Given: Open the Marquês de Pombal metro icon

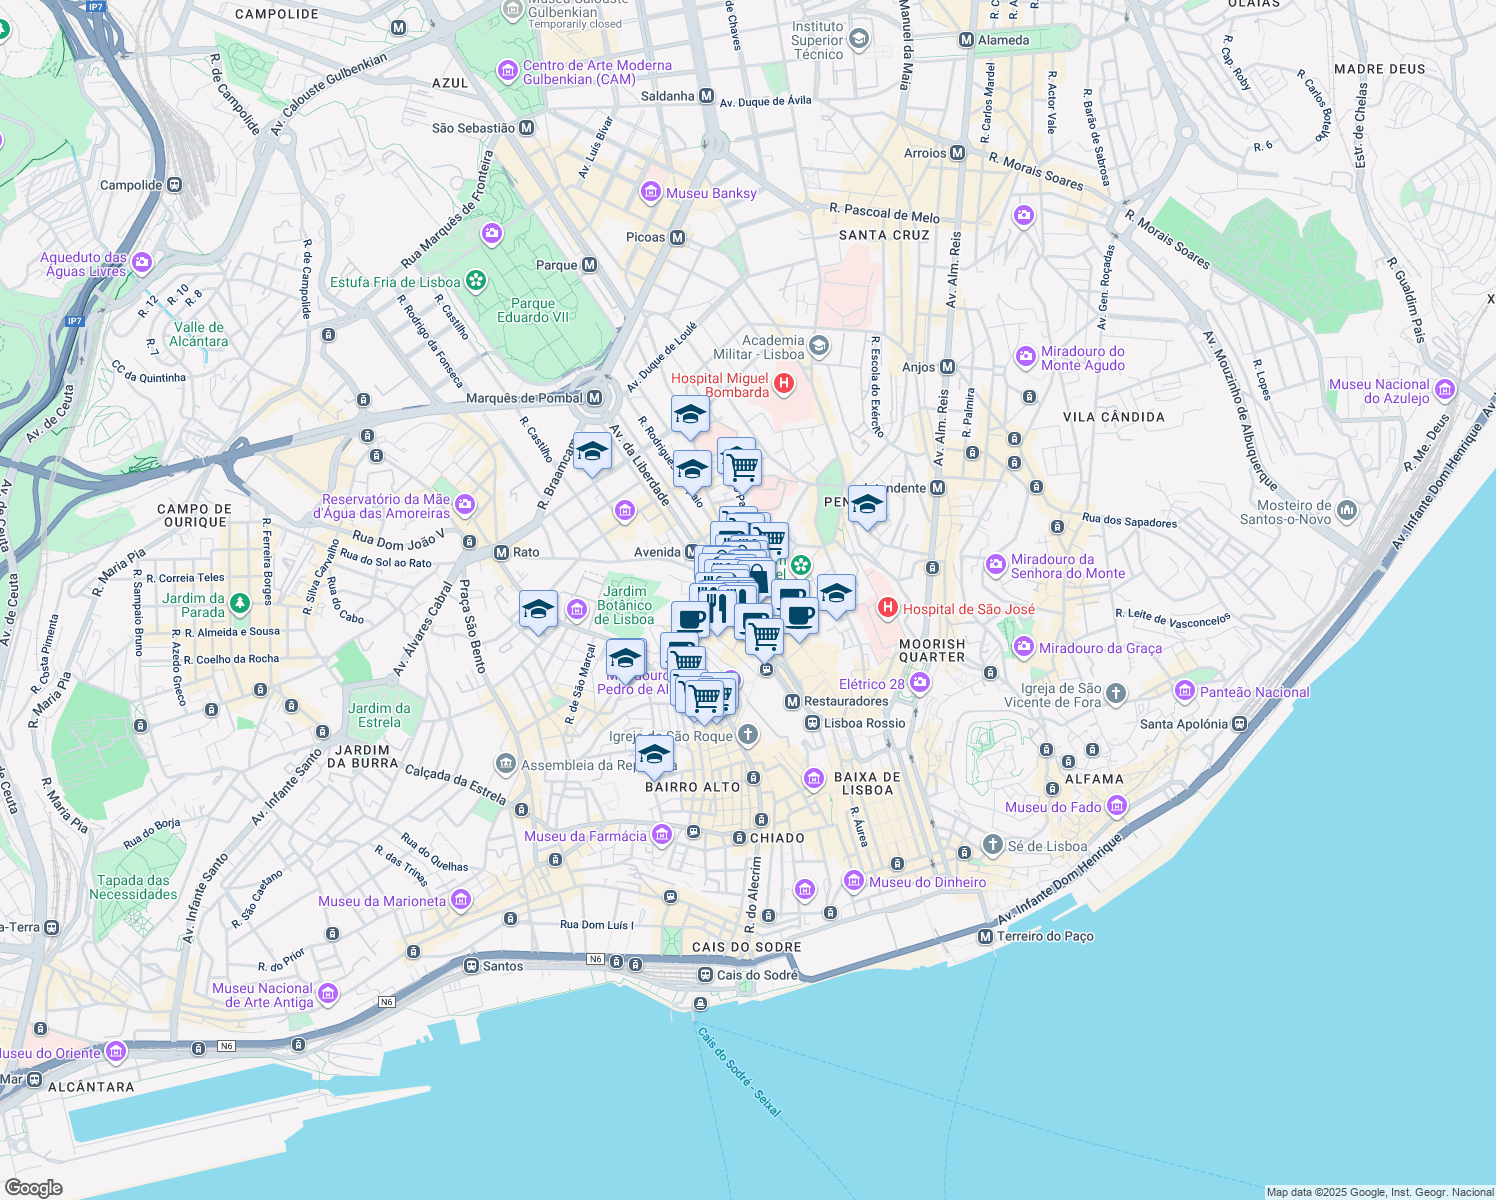Looking at the screenshot, I should [592, 398].
